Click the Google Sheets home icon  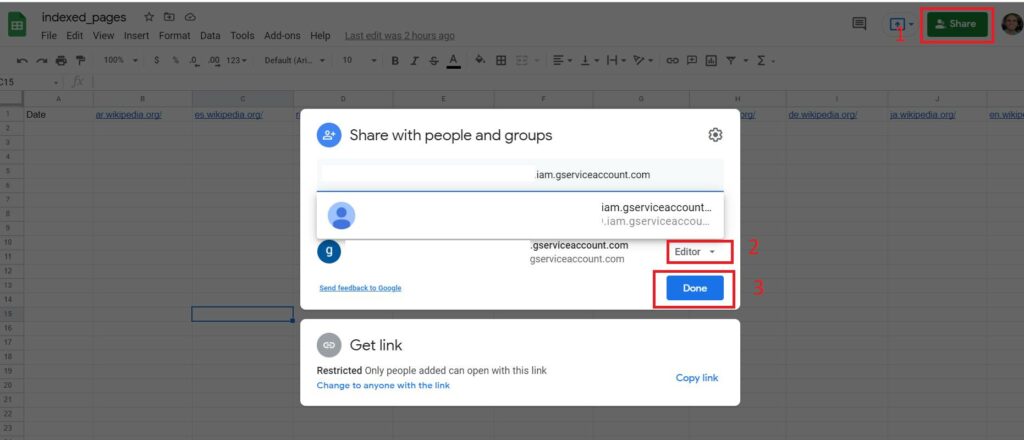point(17,25)
